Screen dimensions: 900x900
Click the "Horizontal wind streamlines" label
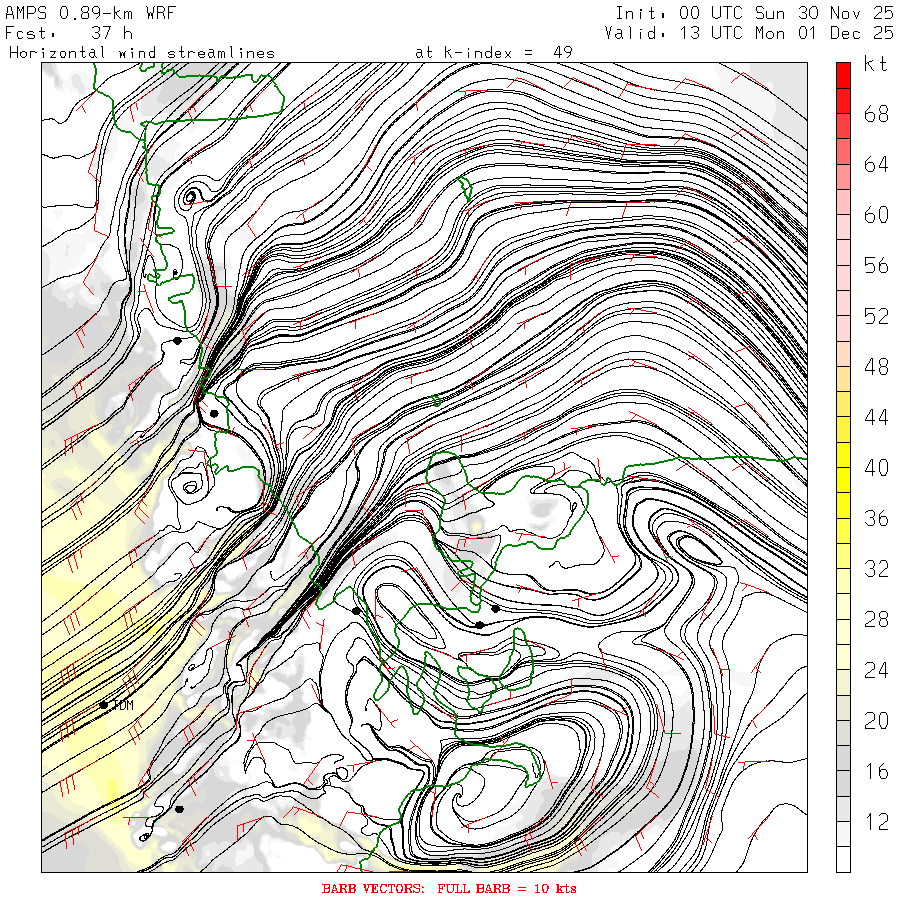click(142, 53)
